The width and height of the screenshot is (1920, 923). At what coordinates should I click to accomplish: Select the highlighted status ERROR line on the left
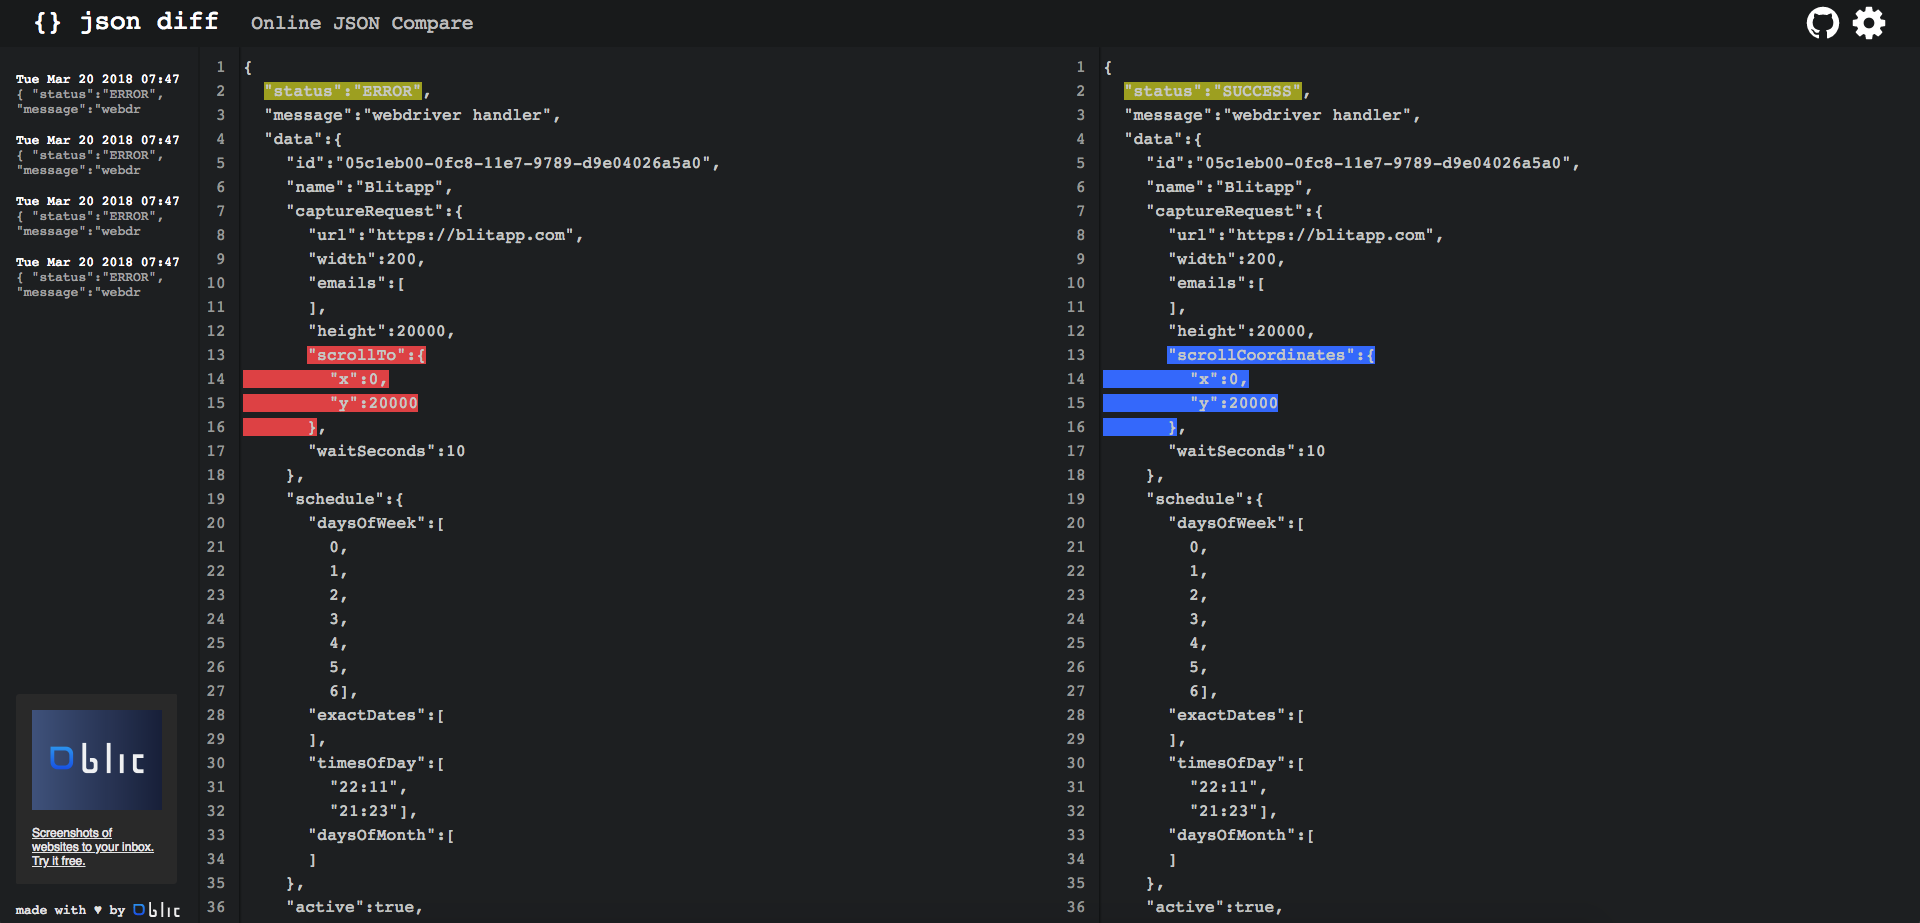[x=343, y=91]
